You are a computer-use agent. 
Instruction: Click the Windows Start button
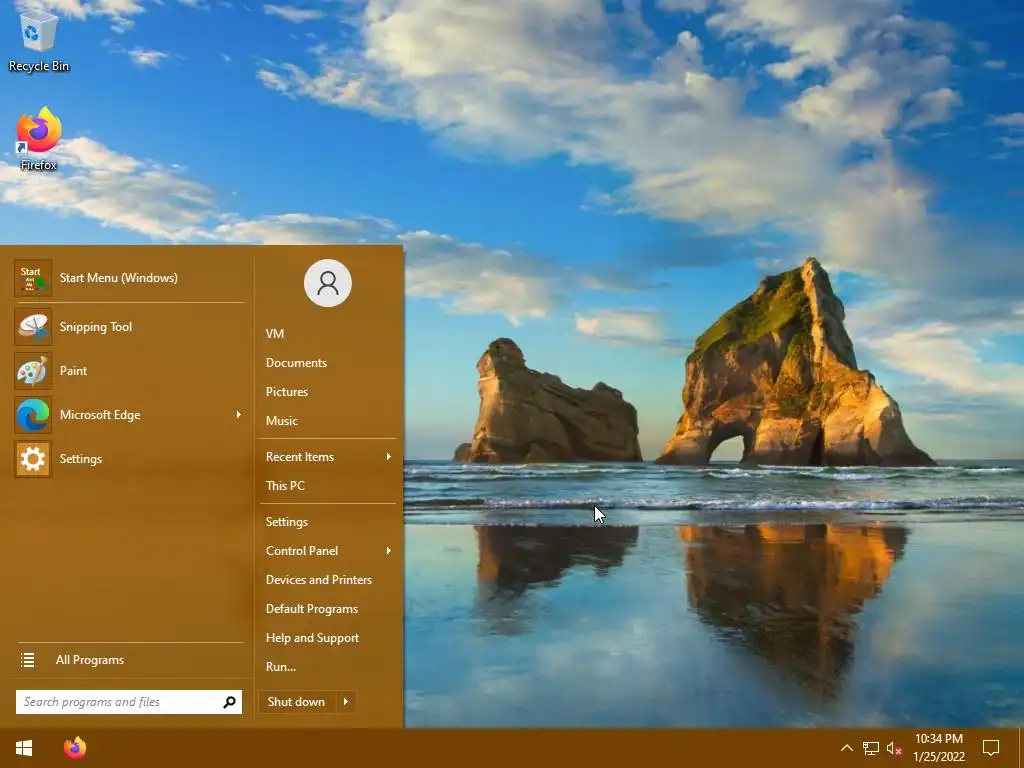24,748
